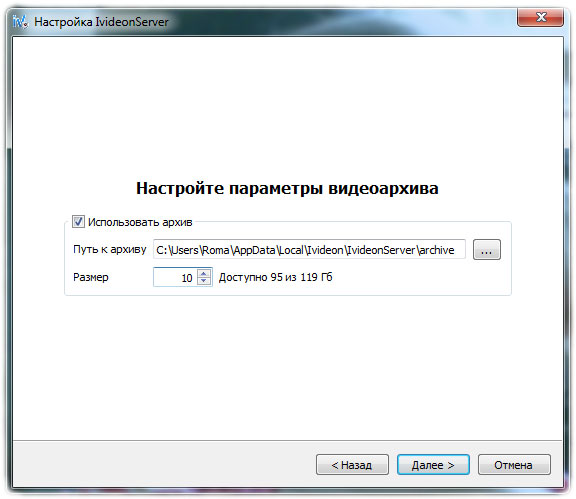Screen dimensions: 576x499
Task: Click the Настройка IvideonServer title text
Action: pyautogui.click(x=101, y=22)
